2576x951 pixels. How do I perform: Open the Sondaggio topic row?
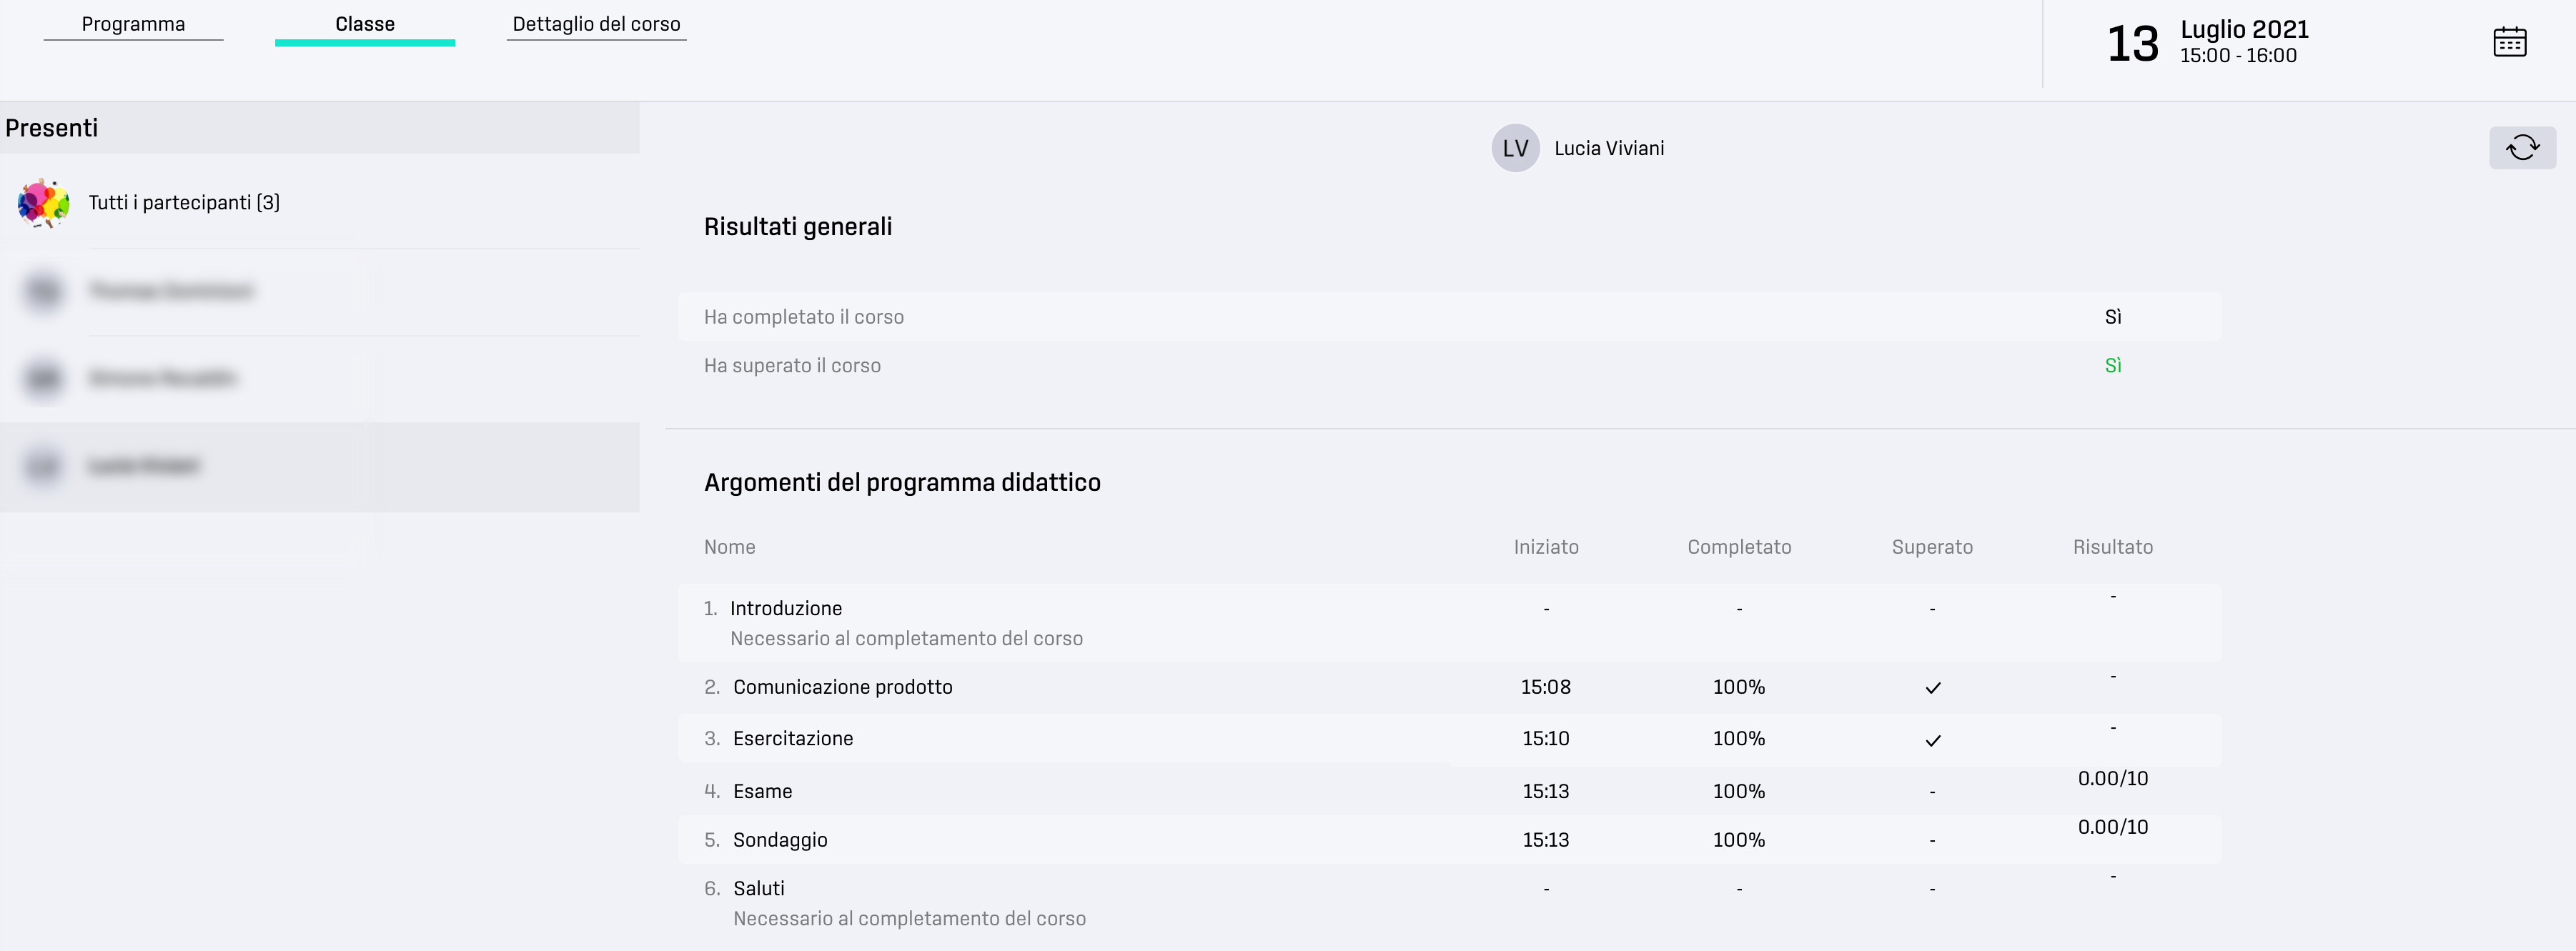tap(1449, 839)
